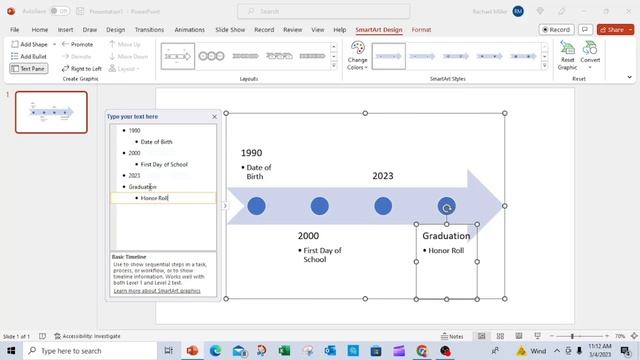The image size is (640, 360).
Task: Expand the SmartArt Styles gallery
Action: tap(544, 65)
